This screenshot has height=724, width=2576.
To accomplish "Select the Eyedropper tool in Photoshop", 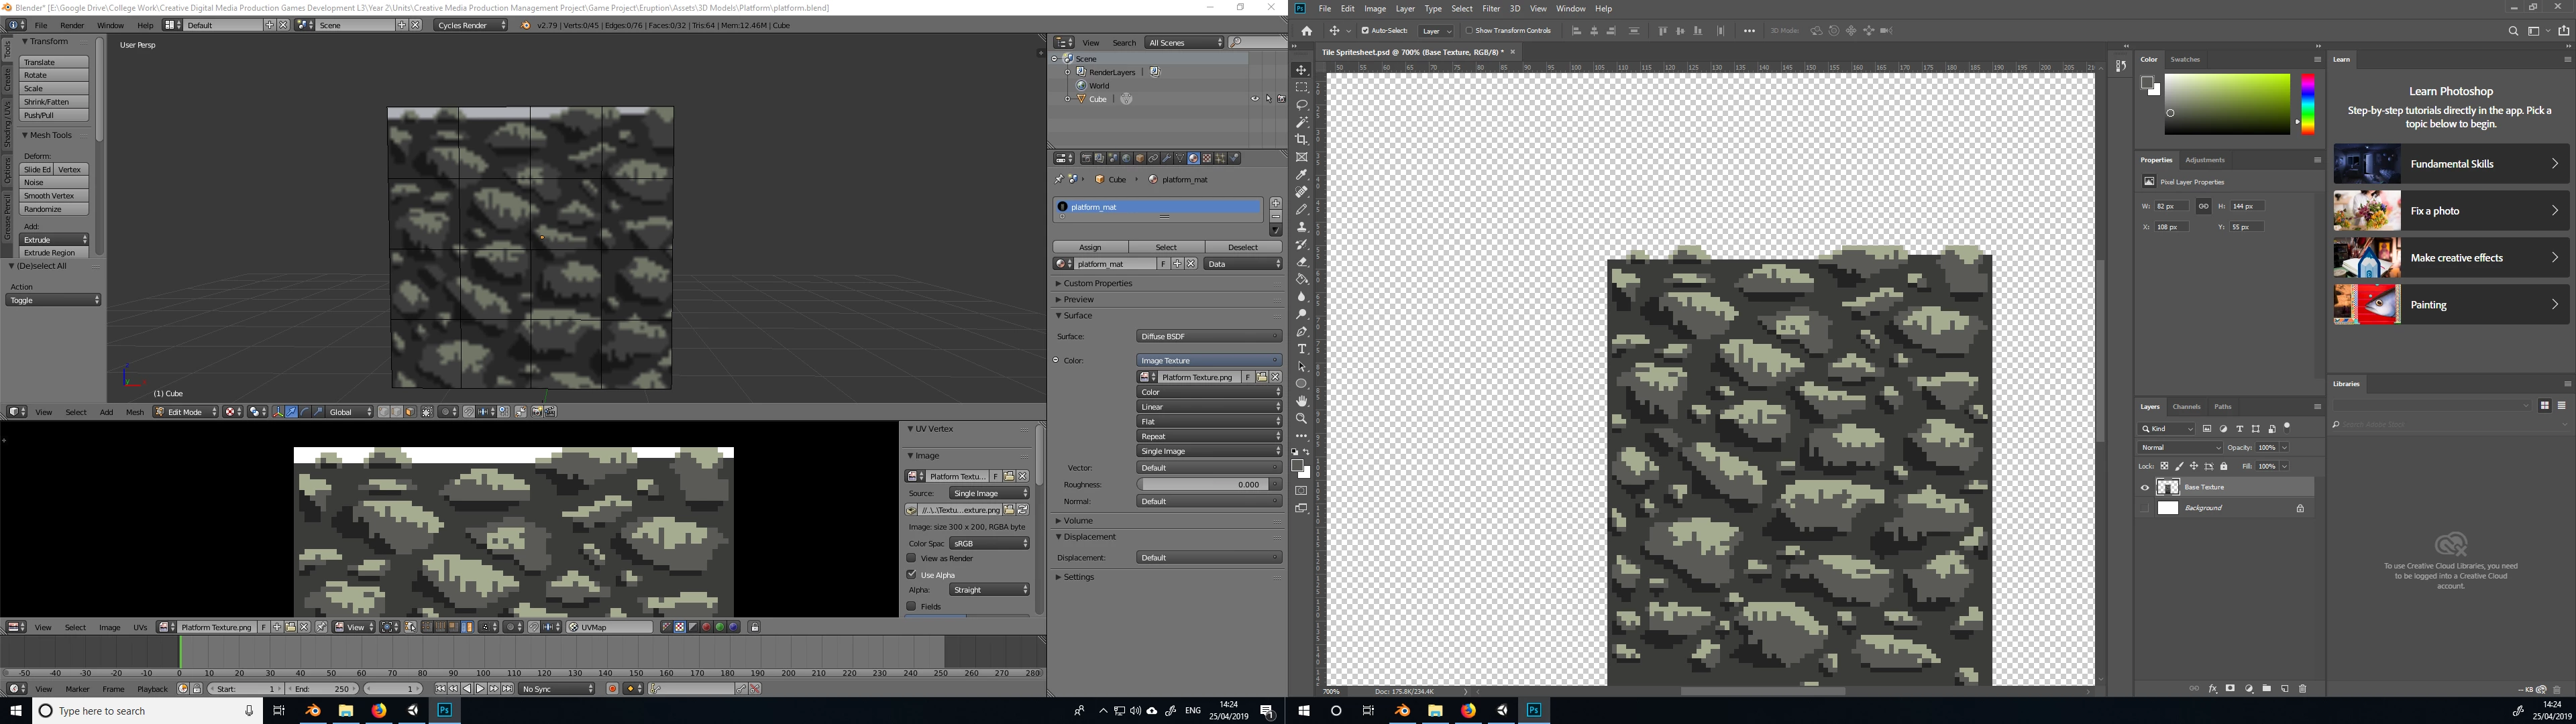I will (x=1301, y=174).
